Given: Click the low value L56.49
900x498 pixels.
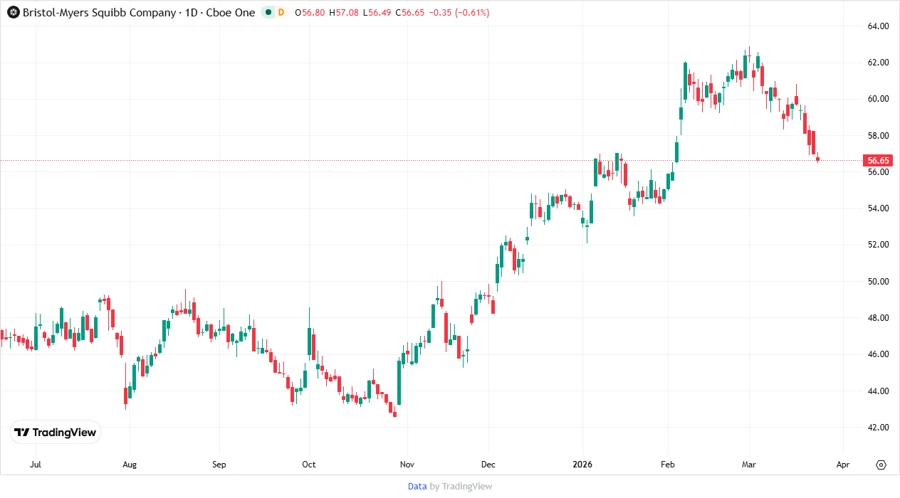Looking at the screenshot, I should pyautogui.click(x=377, y=13).
